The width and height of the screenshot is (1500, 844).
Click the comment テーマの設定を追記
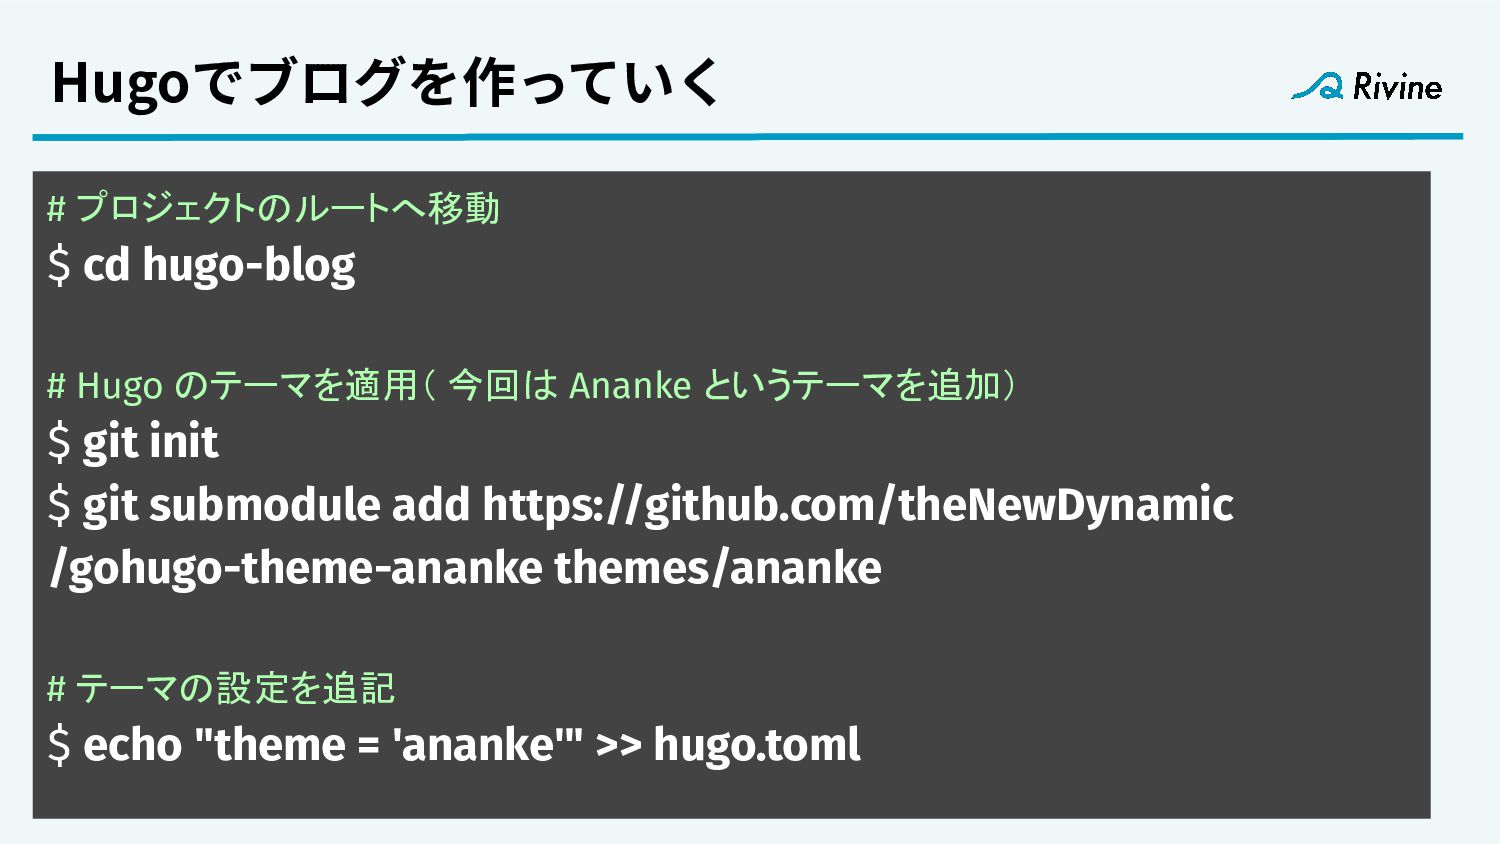point(221,688)
